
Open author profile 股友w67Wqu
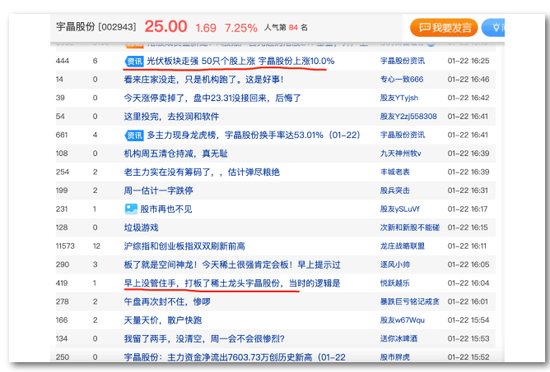click(402, 320)
